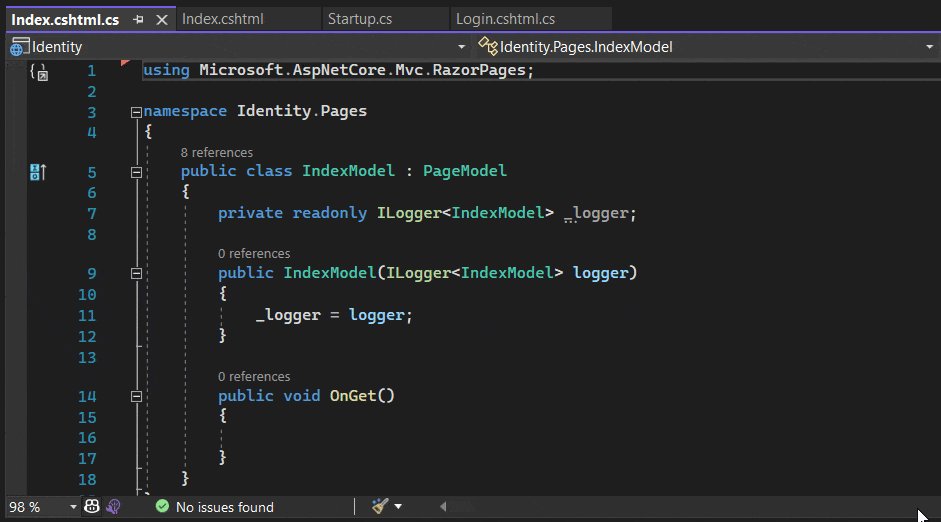Collapse the OnGet method block
This screenshot has width=941, height=522.
pyautogui.click(x=136, y=397)
